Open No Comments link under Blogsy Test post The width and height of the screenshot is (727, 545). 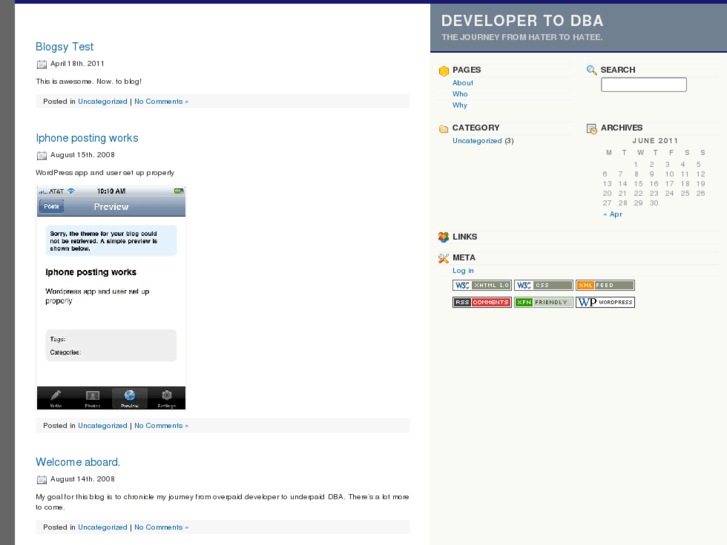(161, 102)
